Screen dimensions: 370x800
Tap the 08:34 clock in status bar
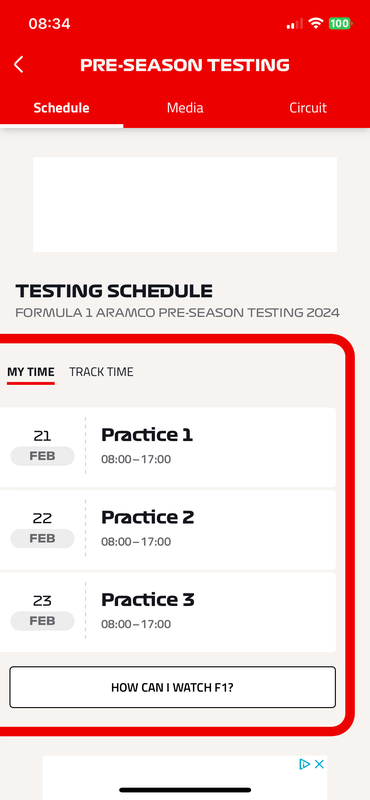[x=50, y=23]
